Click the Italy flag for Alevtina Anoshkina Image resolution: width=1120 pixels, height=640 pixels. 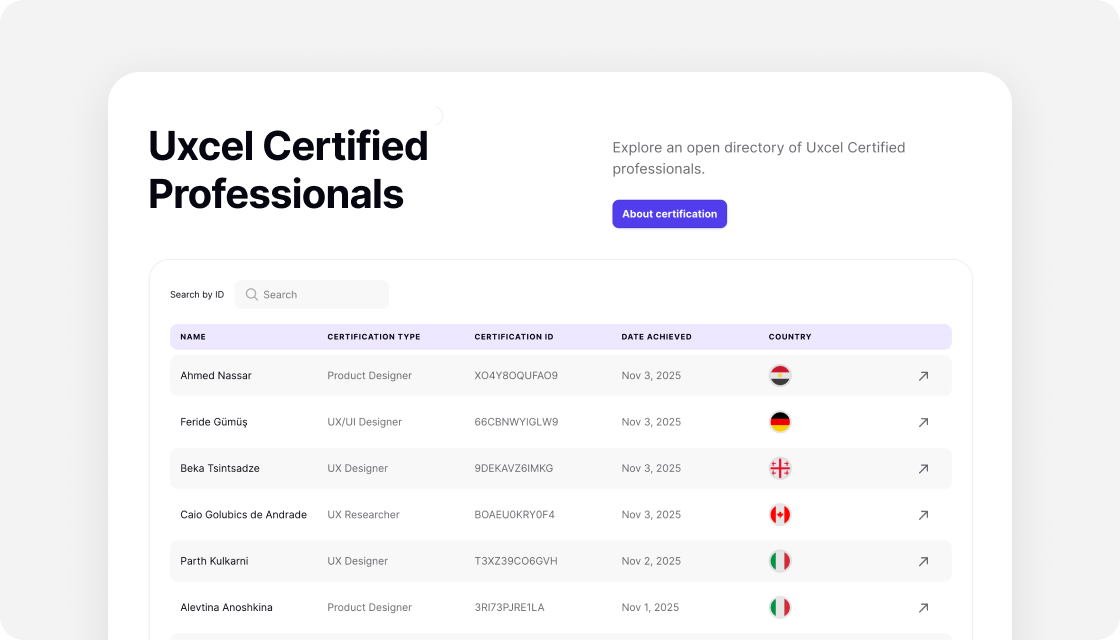[780, 607]
